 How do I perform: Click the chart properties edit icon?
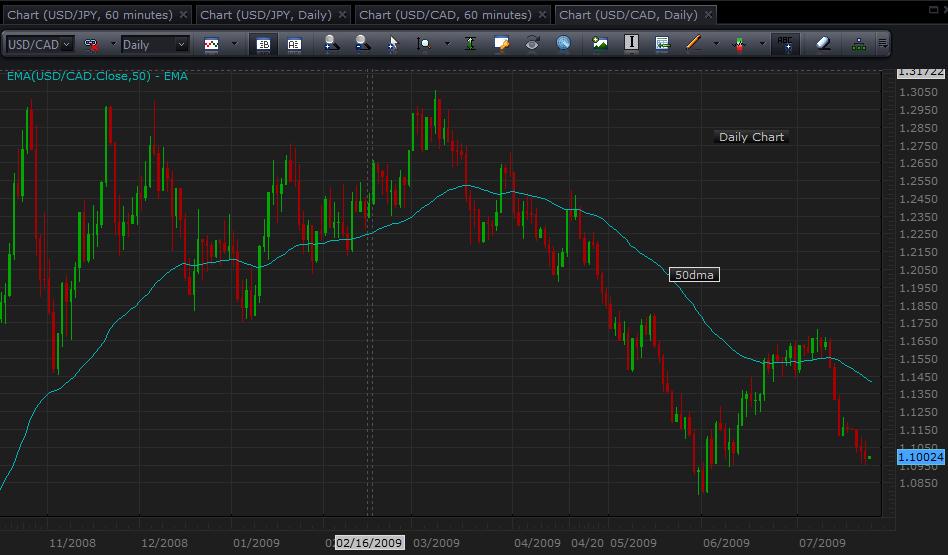[501, 44]
